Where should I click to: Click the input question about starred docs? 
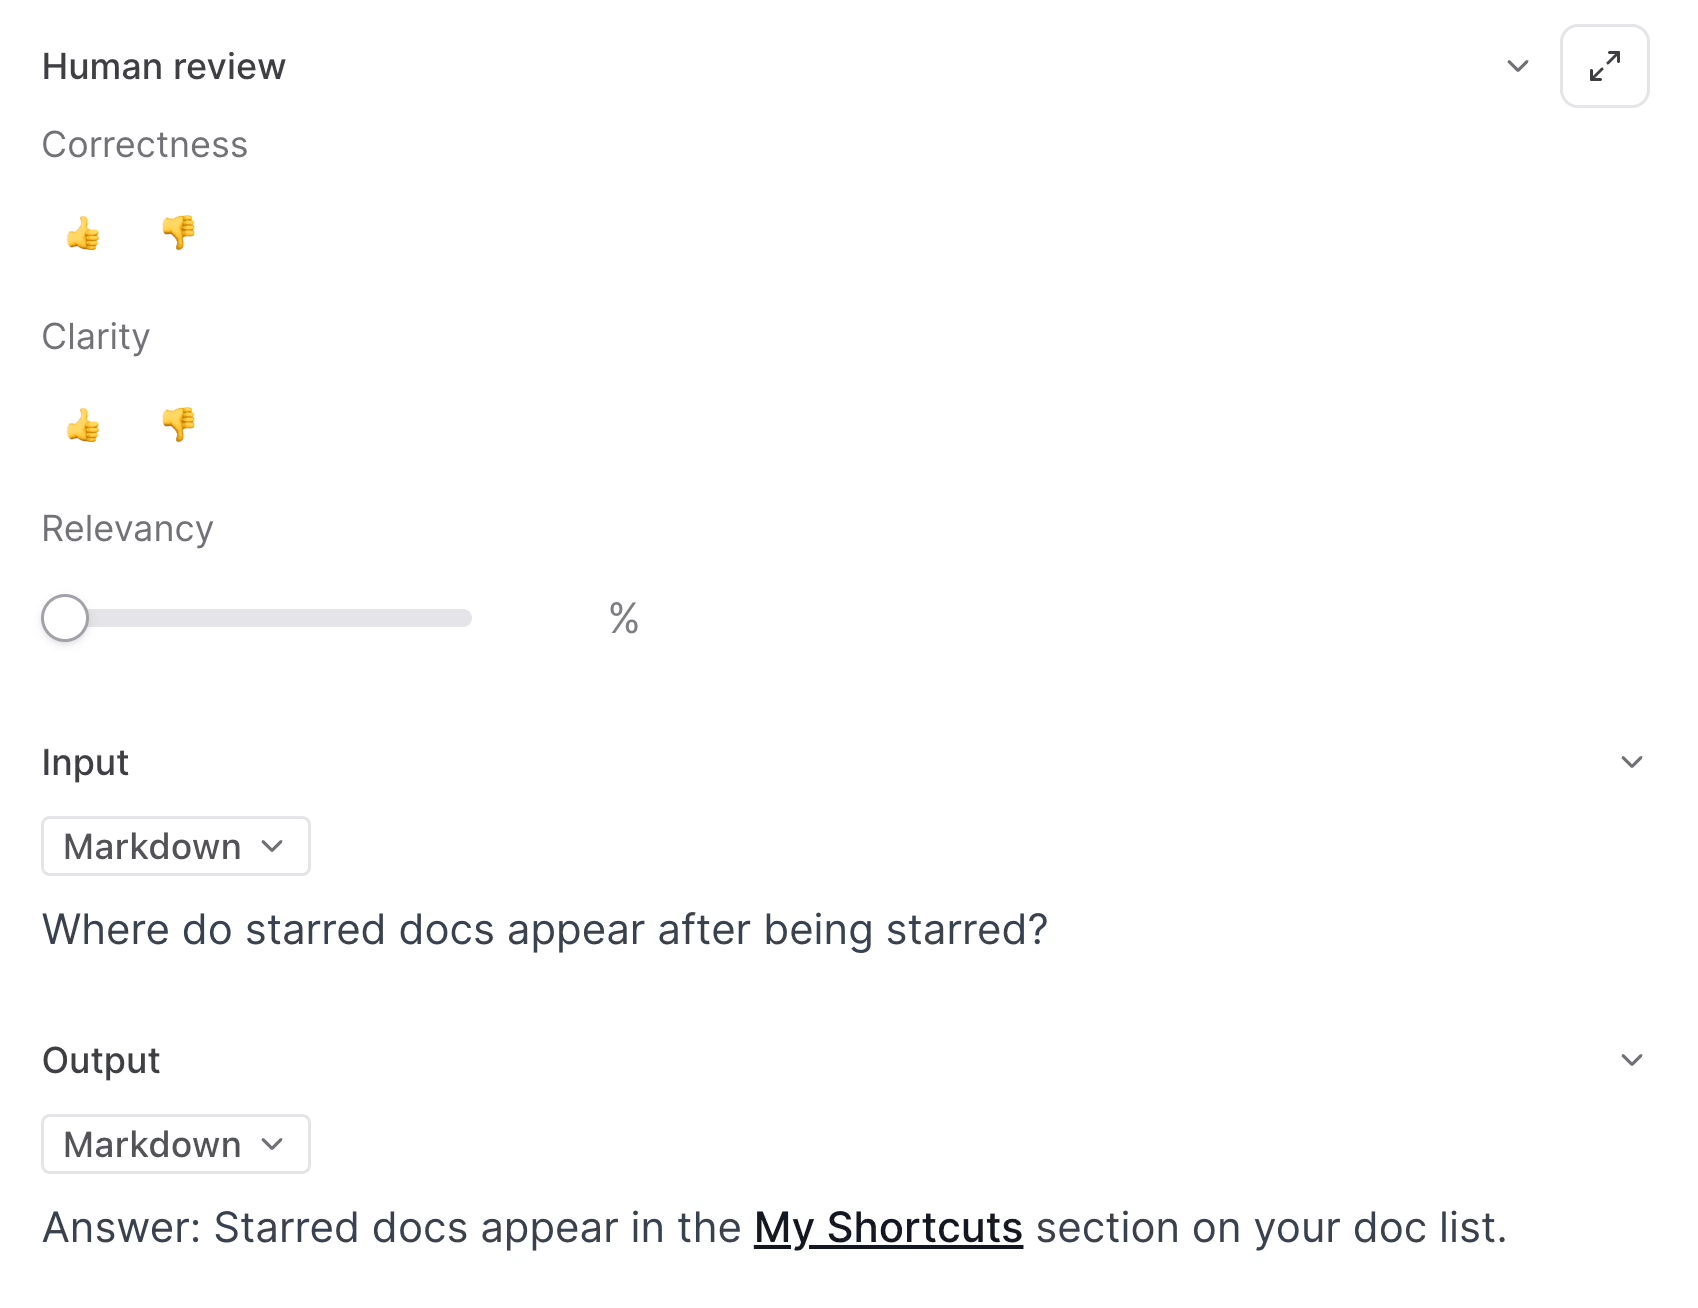(x=545, y=930)
